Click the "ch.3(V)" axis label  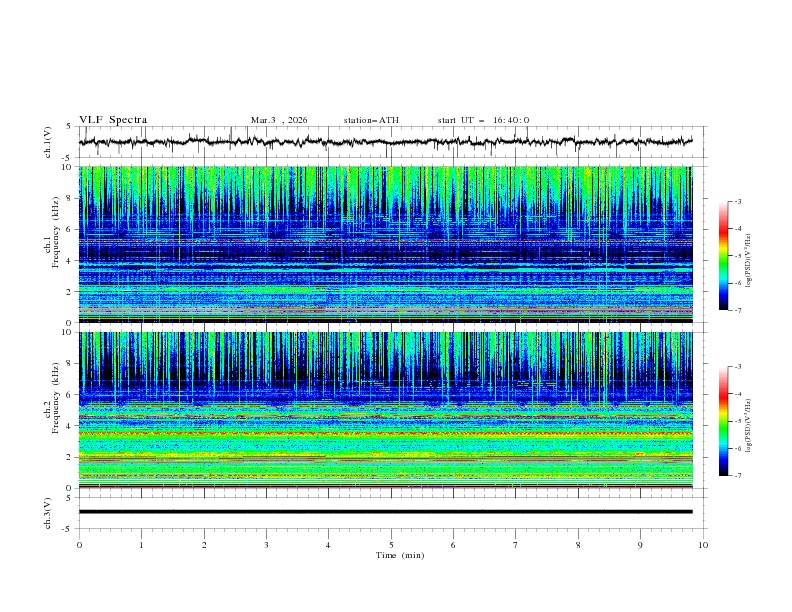tap(48, 513)
